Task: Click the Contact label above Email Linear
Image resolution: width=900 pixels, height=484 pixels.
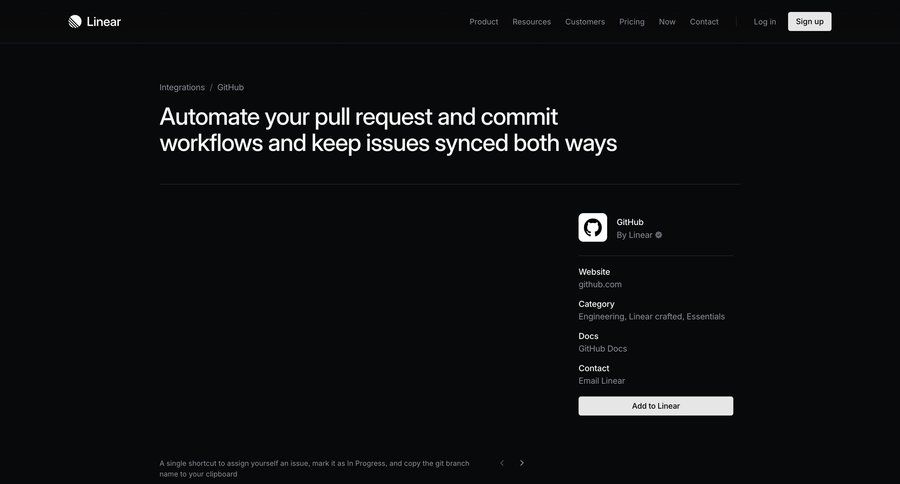Action: coord(593,368)
